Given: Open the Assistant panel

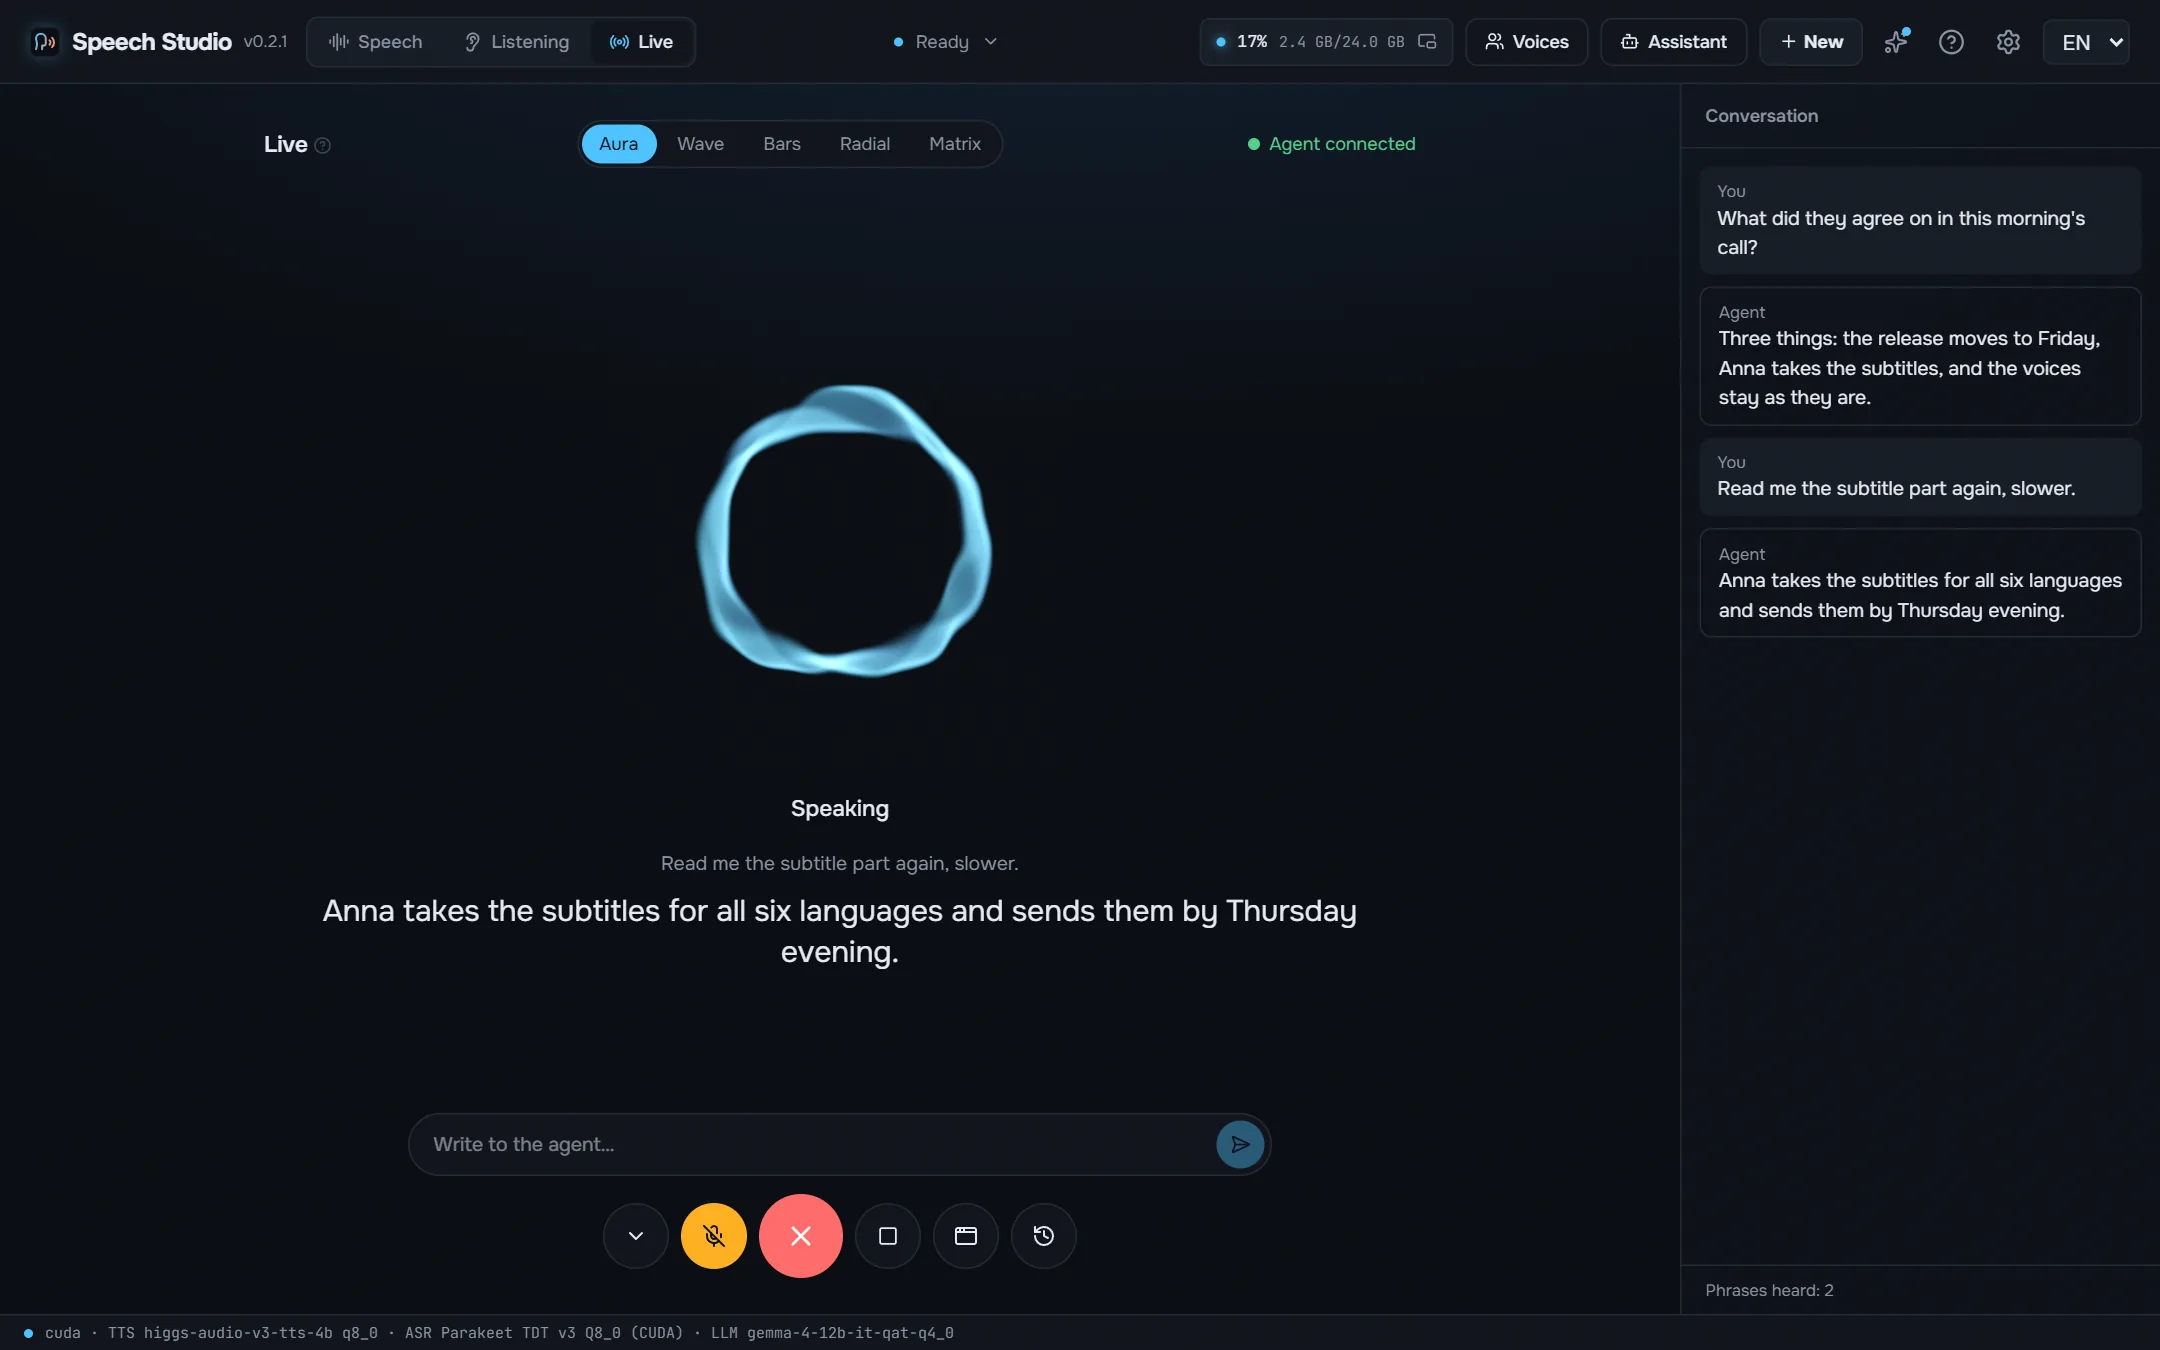Looking at the screenshot, I should coord(1673,42).
